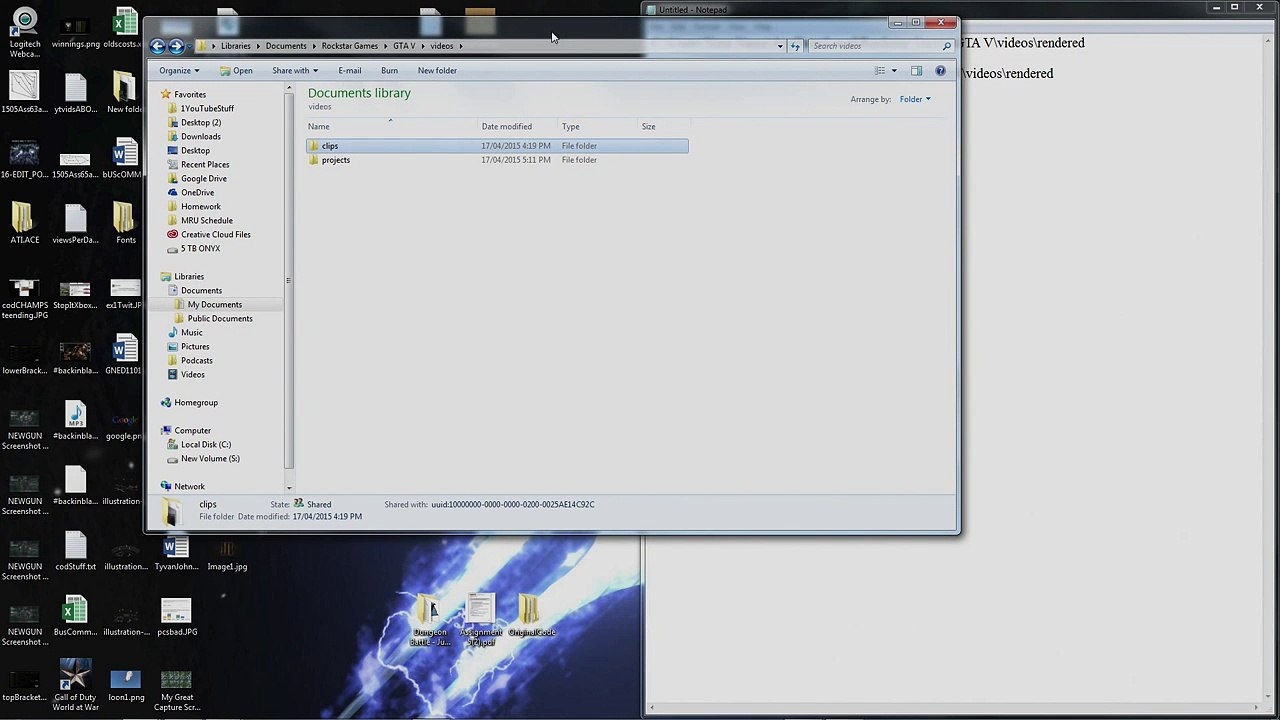Open 1YouTubeStuff in Favorites
This screenshot has height=720, width=1280.
pos(206,108)
